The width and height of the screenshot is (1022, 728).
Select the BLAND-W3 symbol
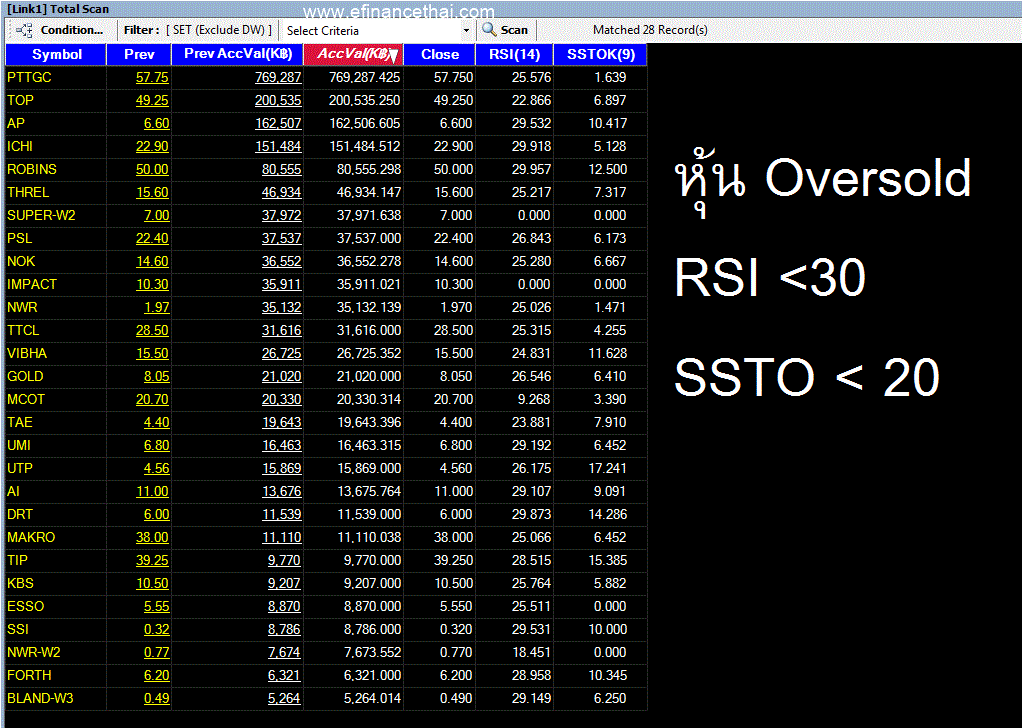[x=40, y=698]
